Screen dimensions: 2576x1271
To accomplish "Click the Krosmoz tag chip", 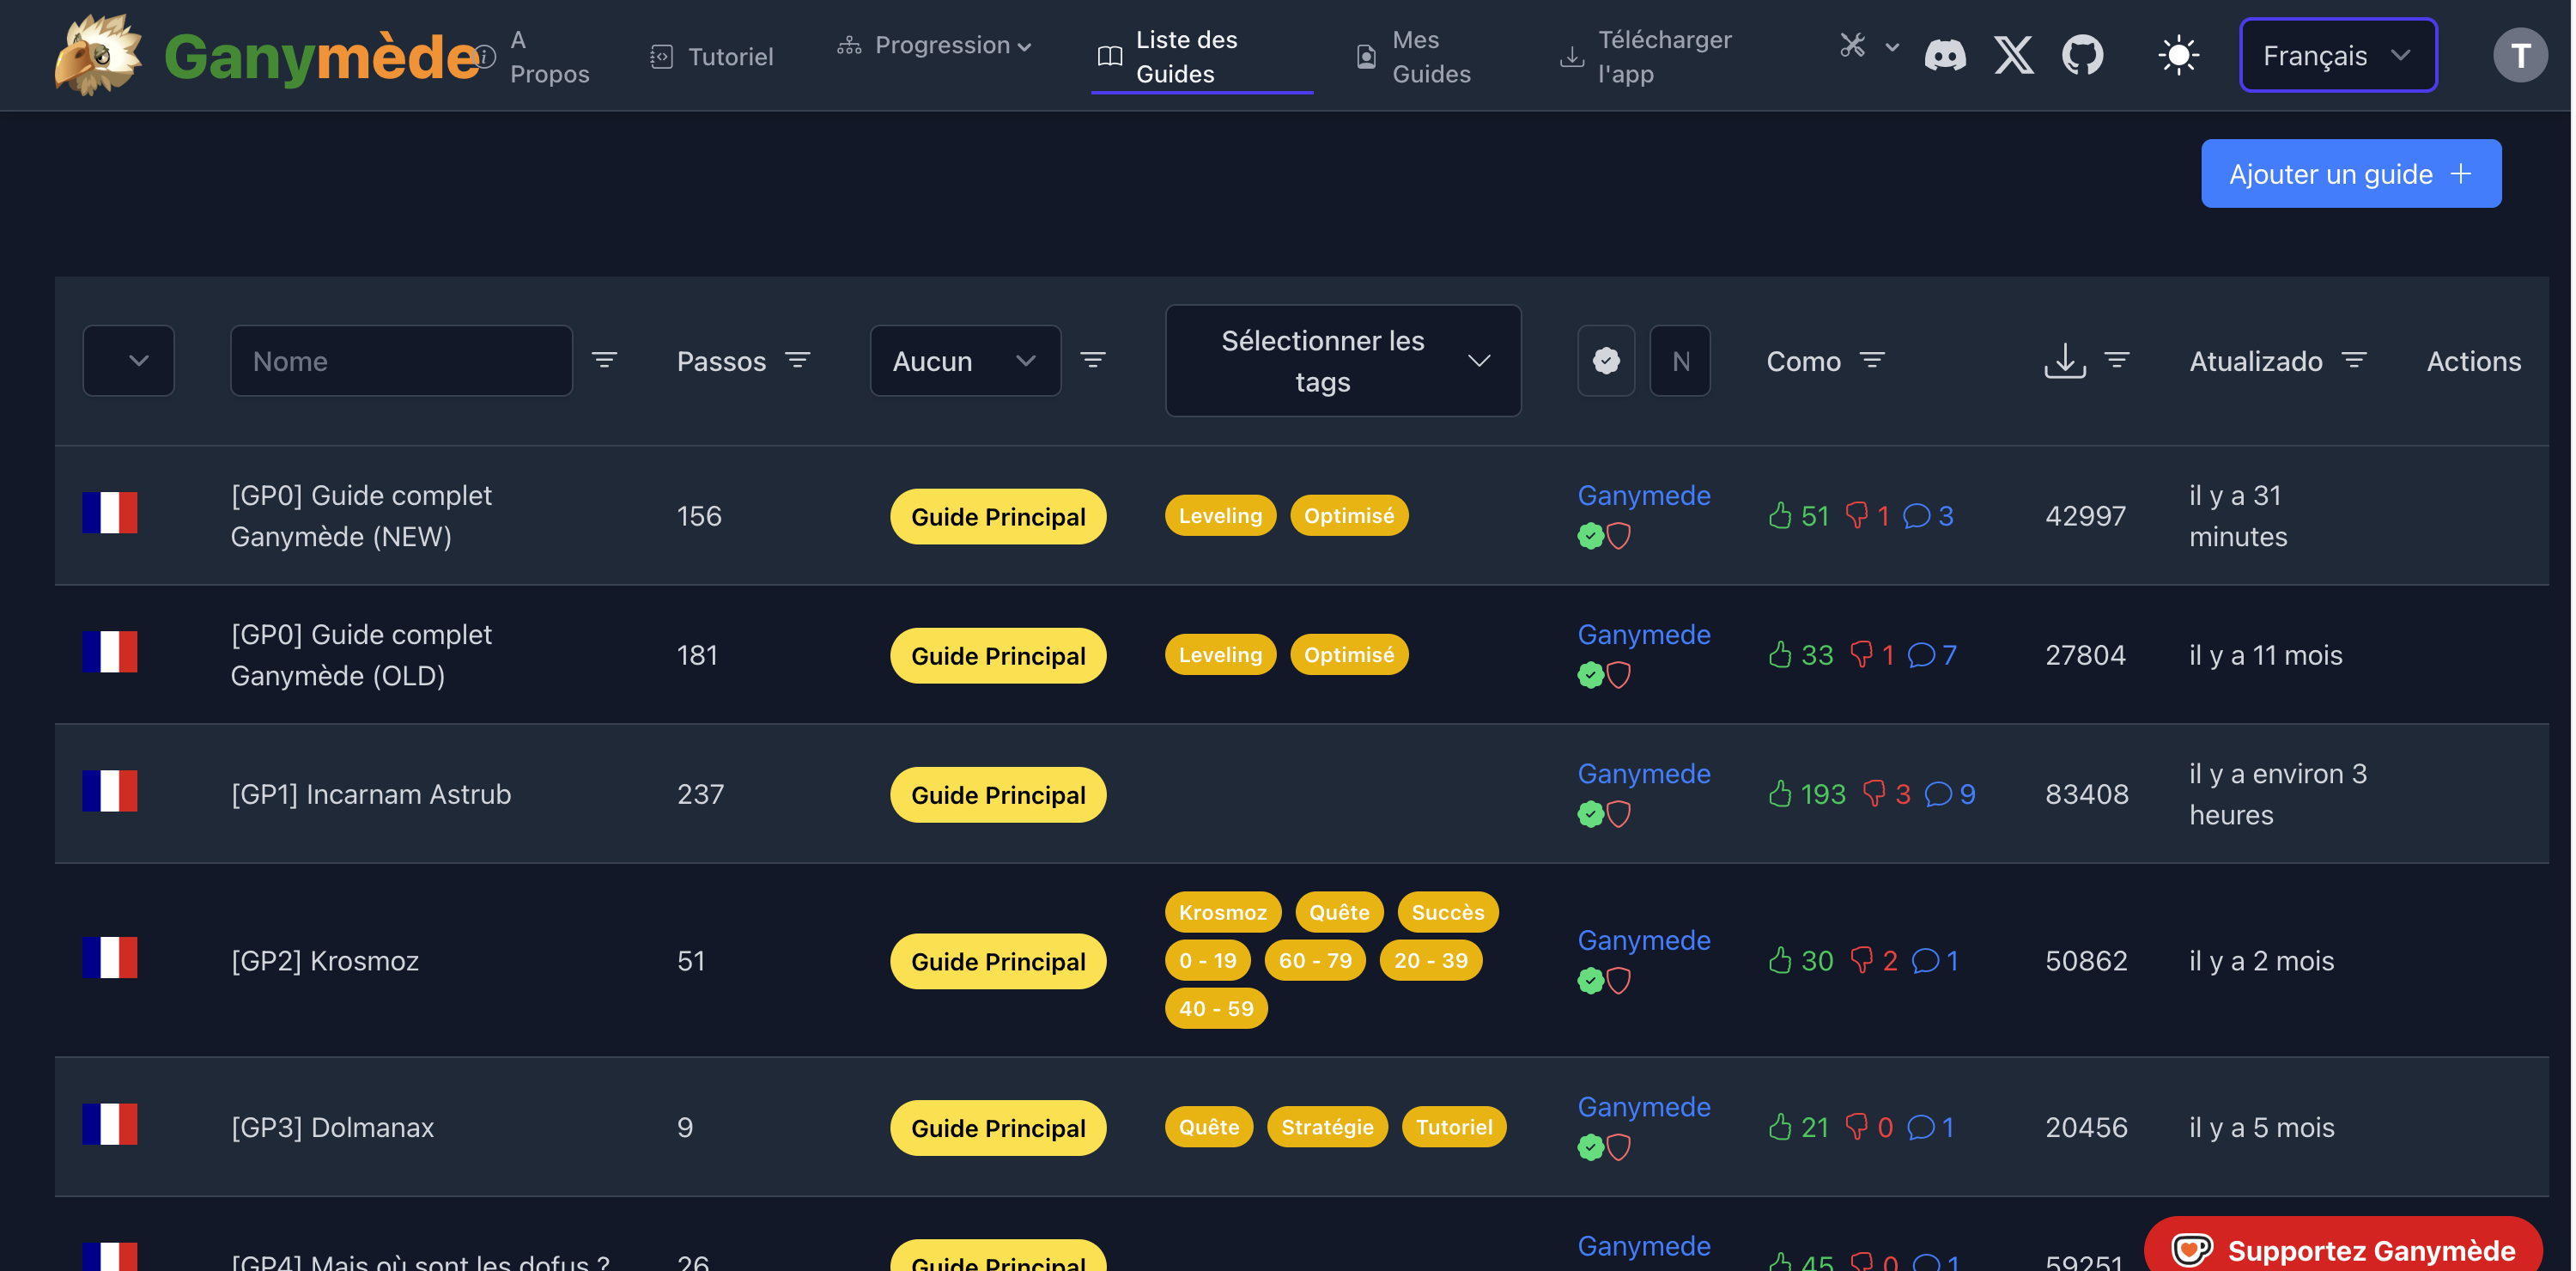I will pos(1223,912).
